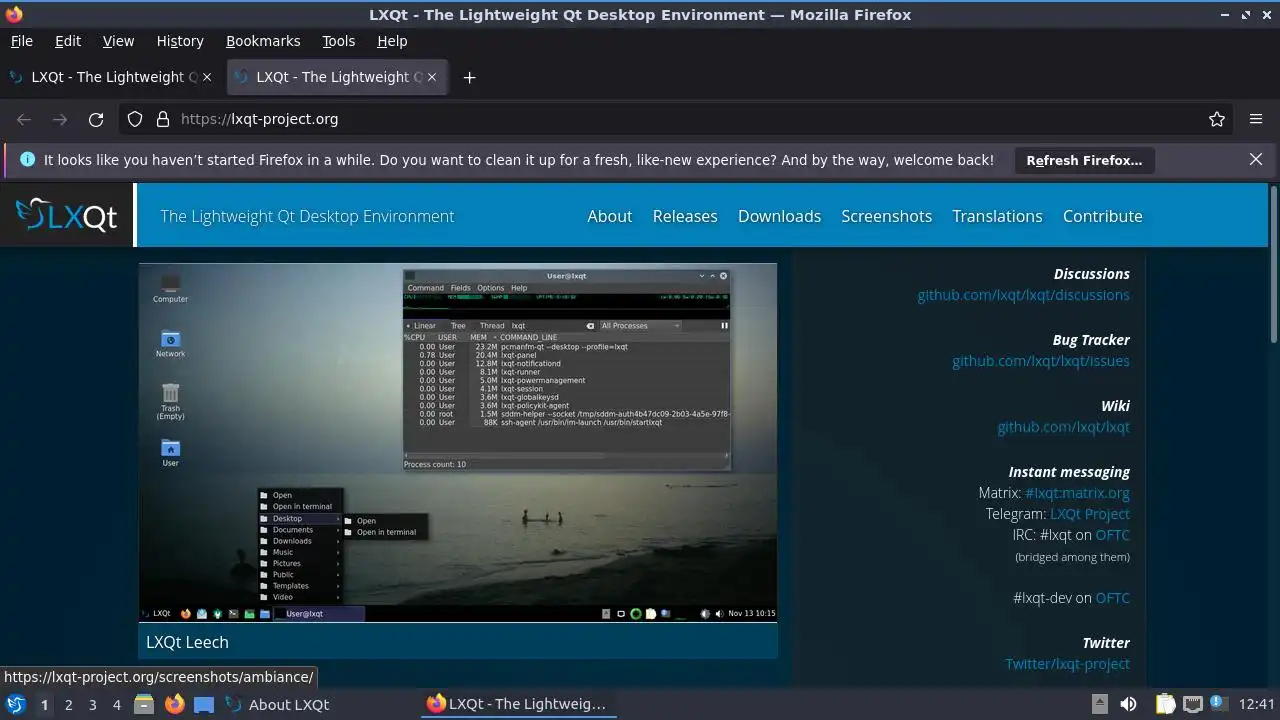This screenshot has height=720, width=1280.
Task: Click the blue info icon in notification bar
Action: pyautogui.click(x=27, y=160)
